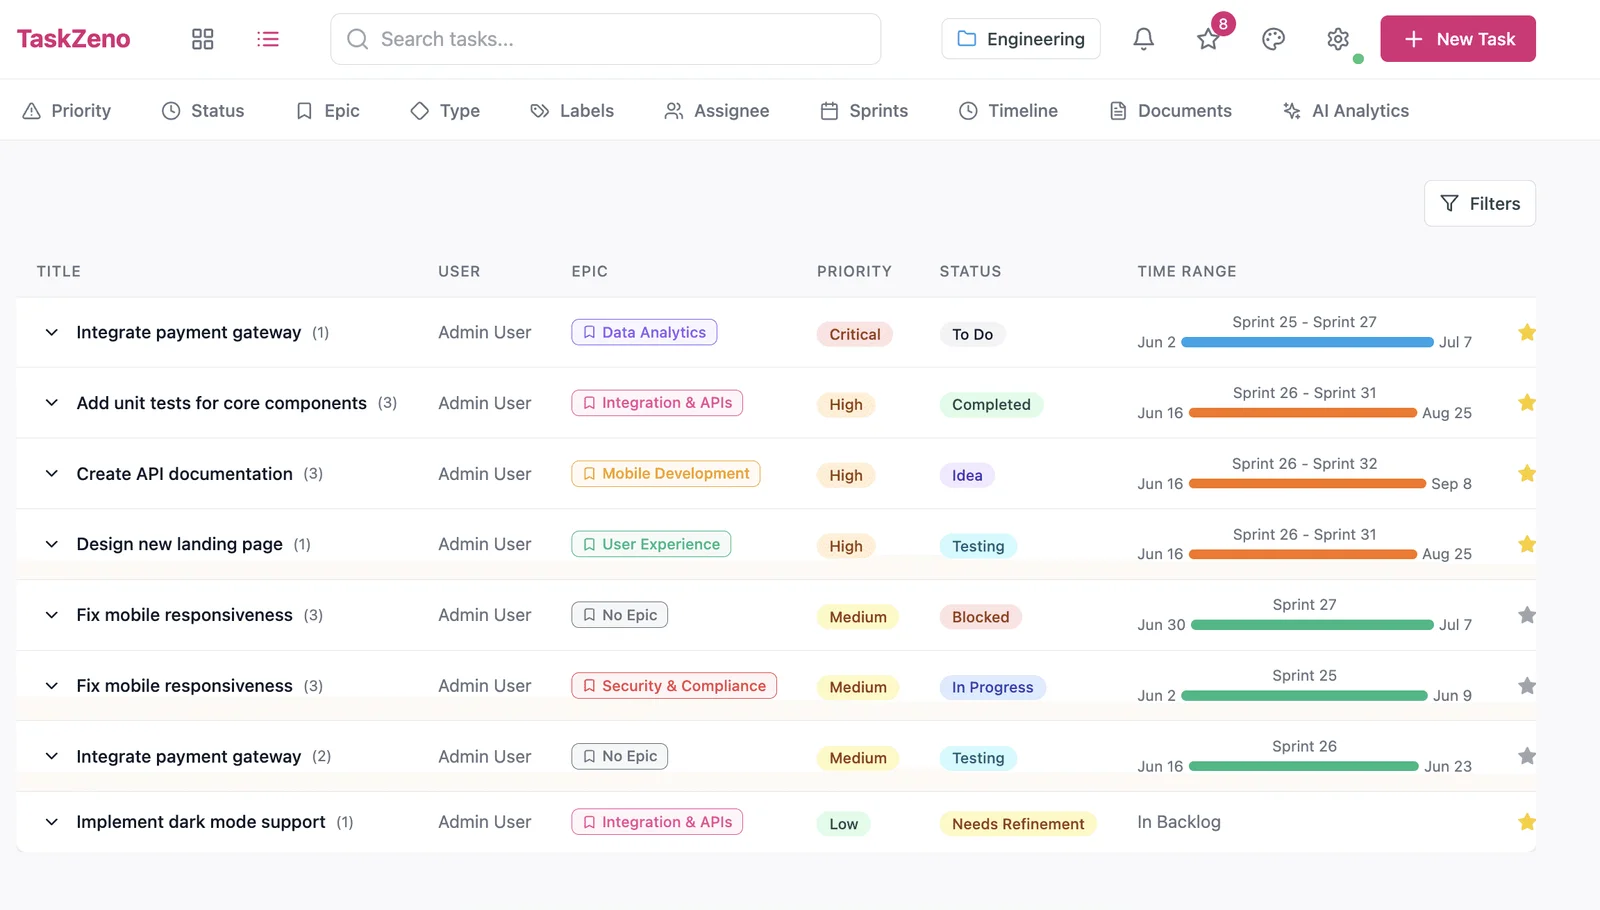The height and width of the screenshot is (910, 1600).
Task: Select the list view icon
Action: 268,39
